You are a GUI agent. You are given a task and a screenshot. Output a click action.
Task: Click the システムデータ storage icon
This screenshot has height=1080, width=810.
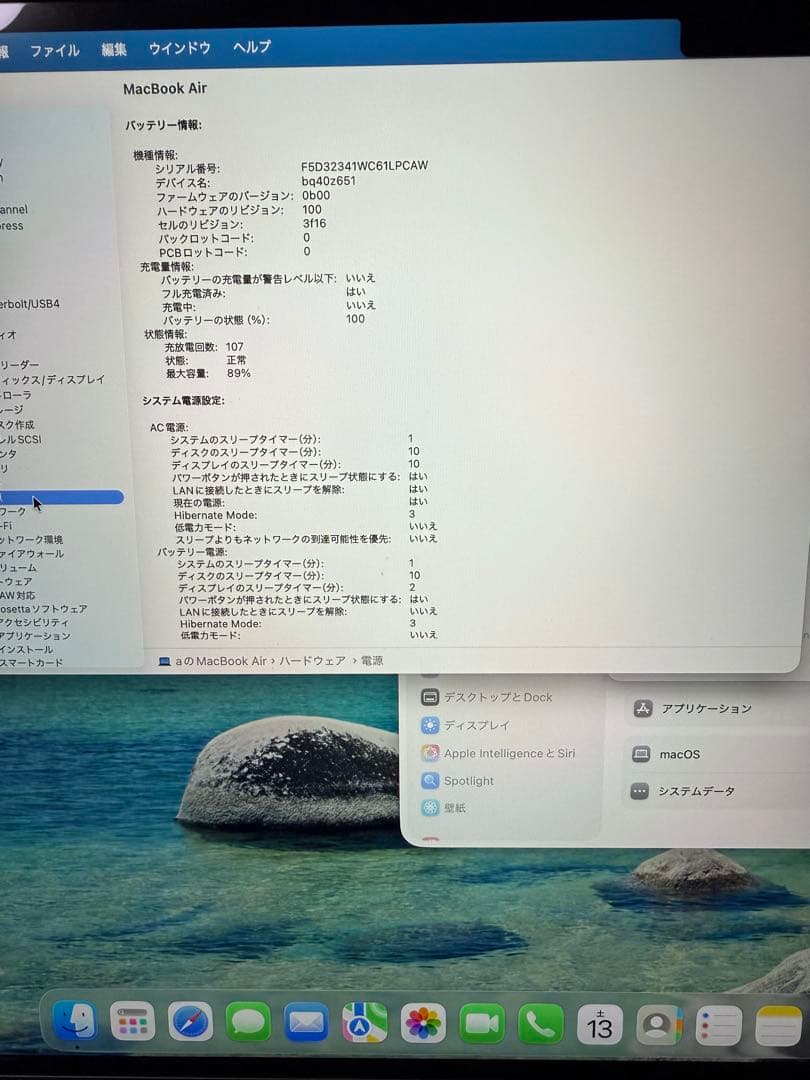tap(641, 791)
